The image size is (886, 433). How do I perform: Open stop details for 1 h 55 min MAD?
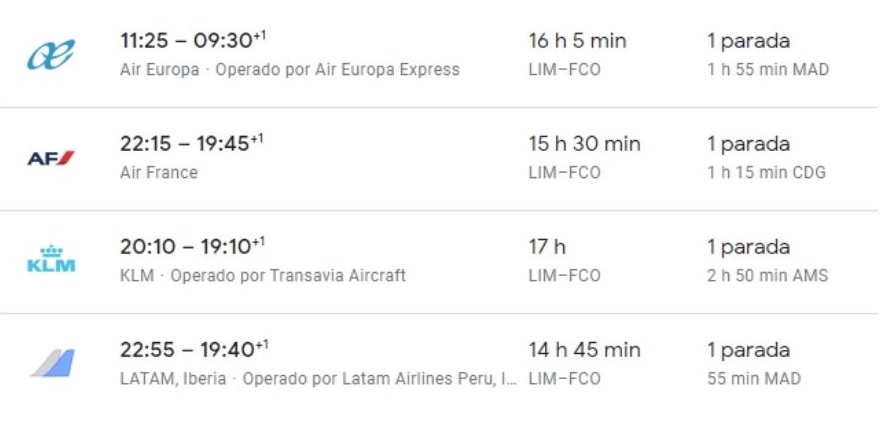point(768,70)
